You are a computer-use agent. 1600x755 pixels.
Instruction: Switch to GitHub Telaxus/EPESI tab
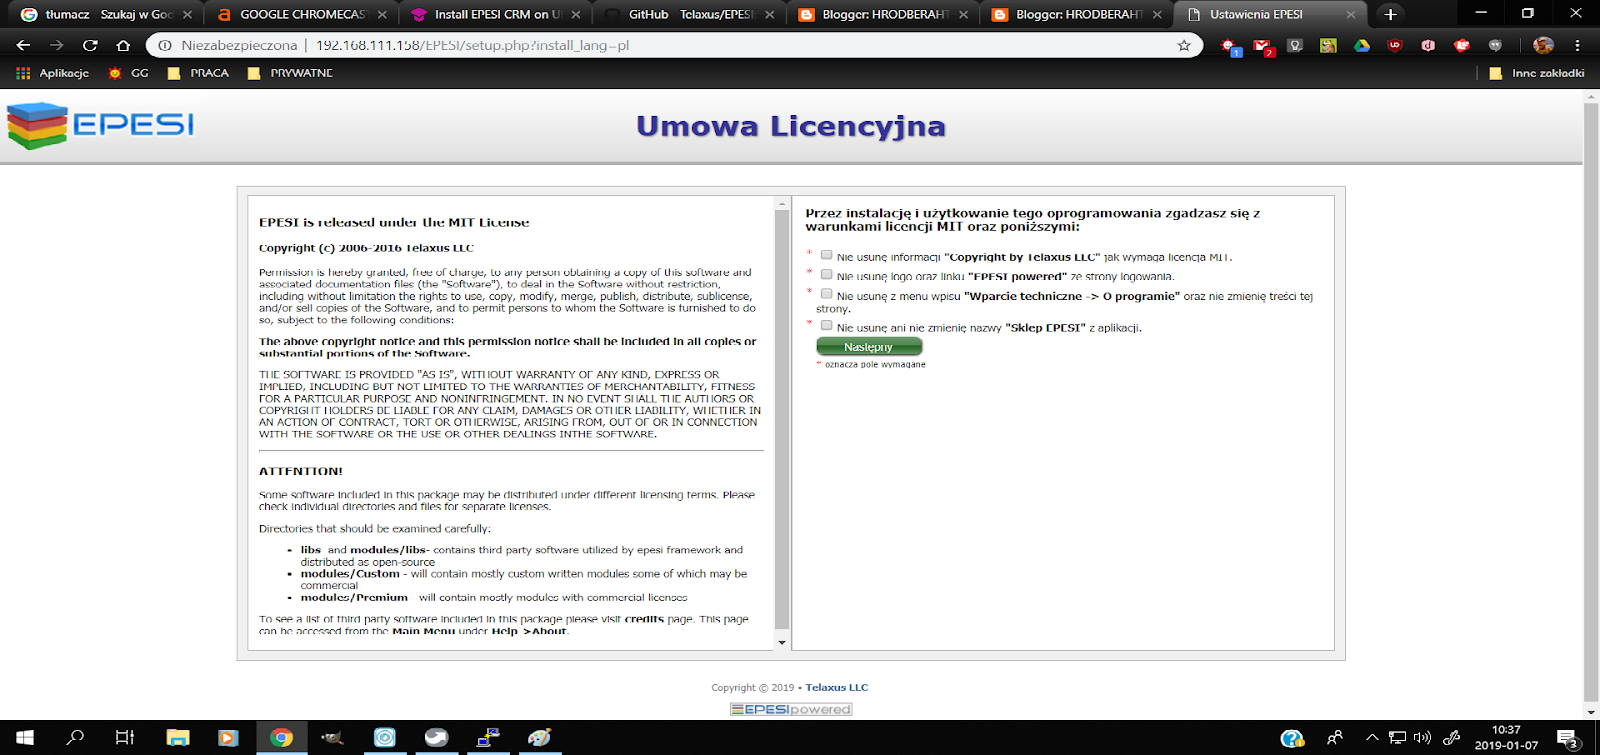(689, 15)
